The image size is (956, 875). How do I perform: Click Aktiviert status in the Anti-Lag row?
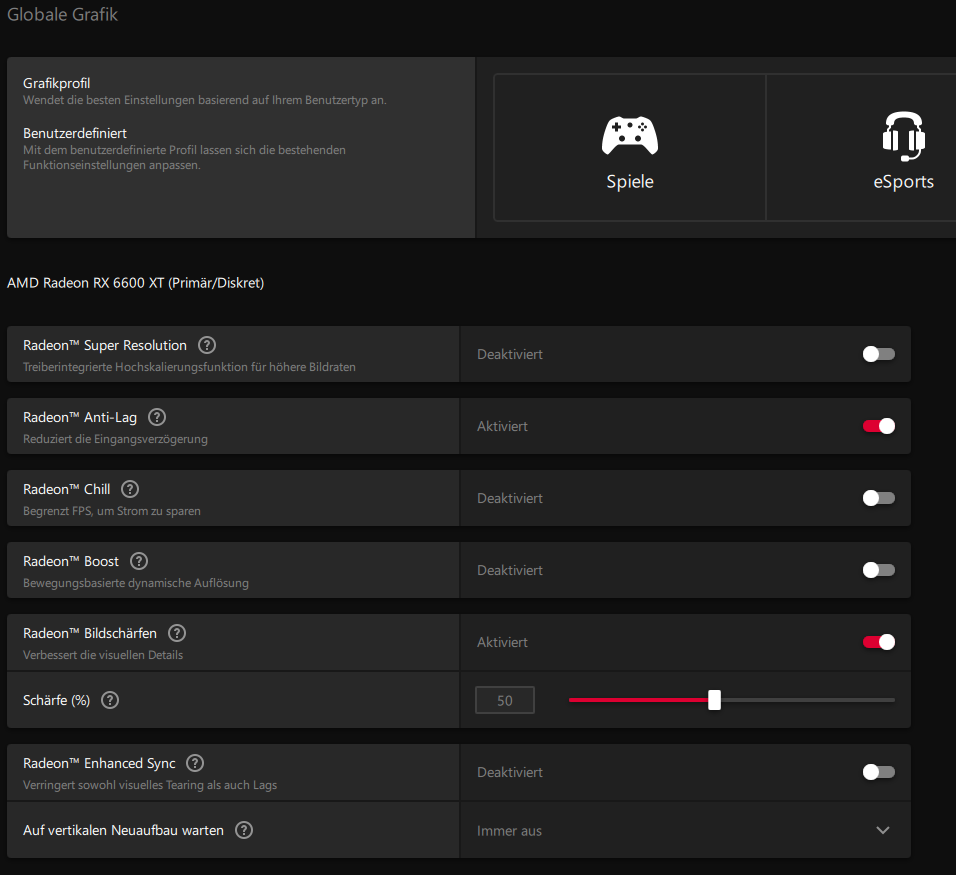(x=502, y=426)
